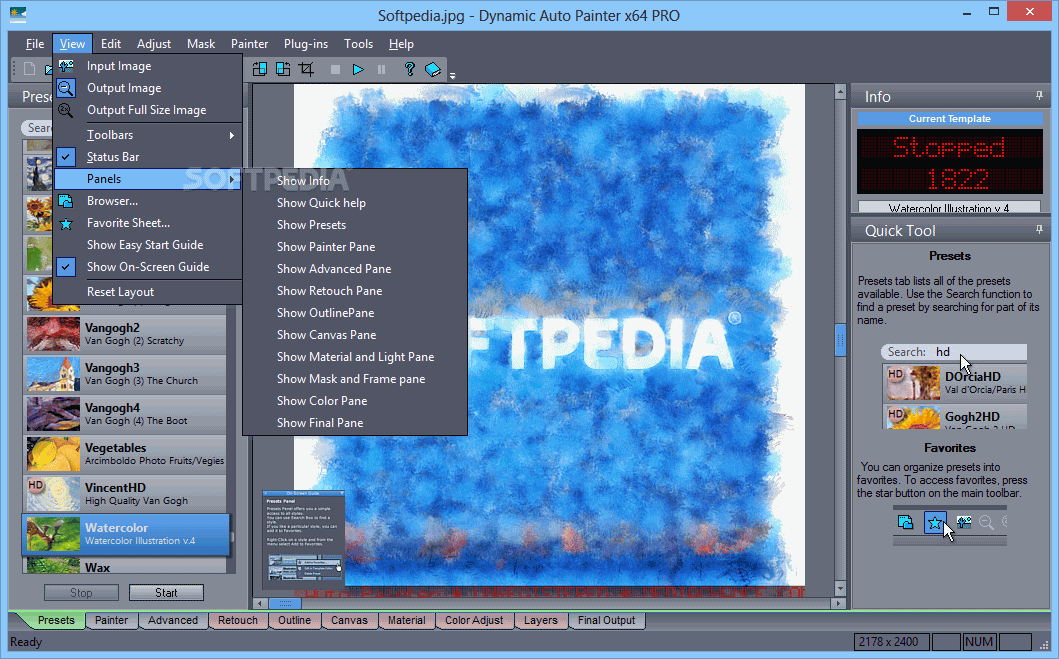Switch to the Painter tab
The width and height of the screenshot is (1059, 659).
(111, 620)
